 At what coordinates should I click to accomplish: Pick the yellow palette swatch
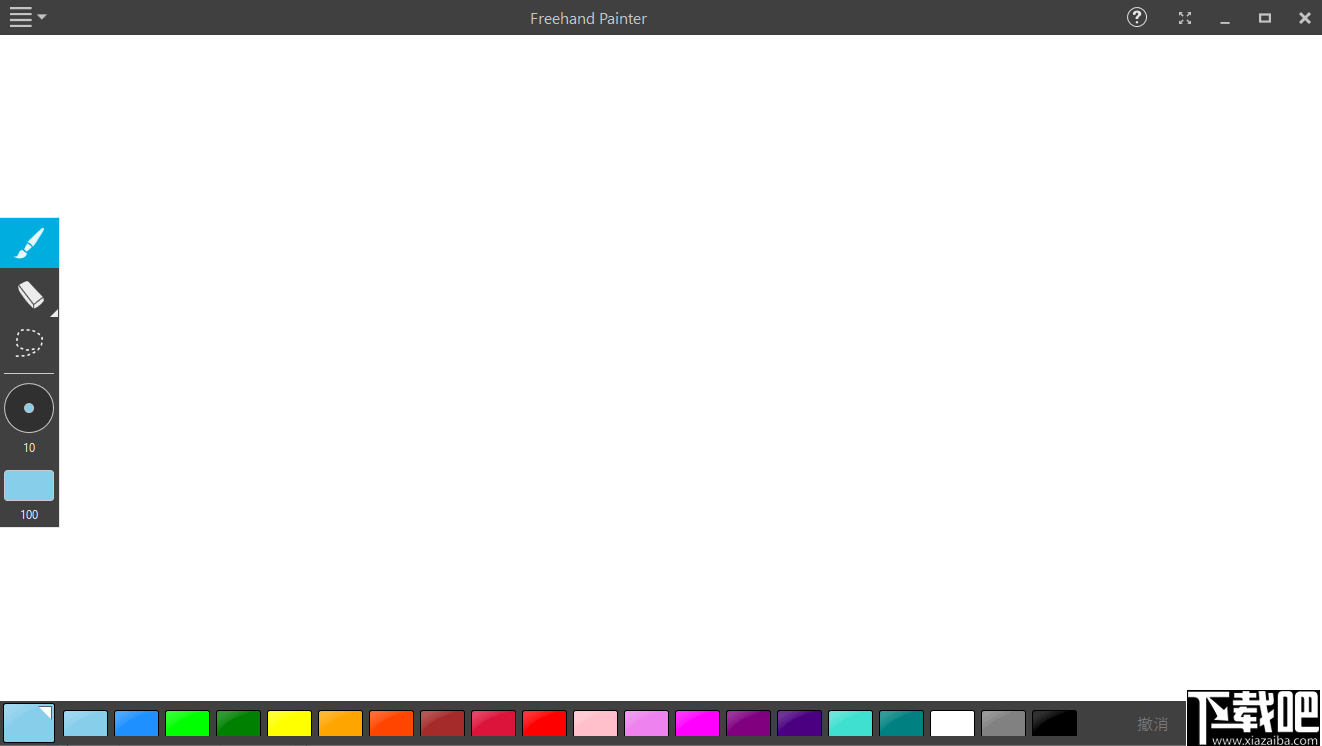pyautogui.click(x=290, y=723)
